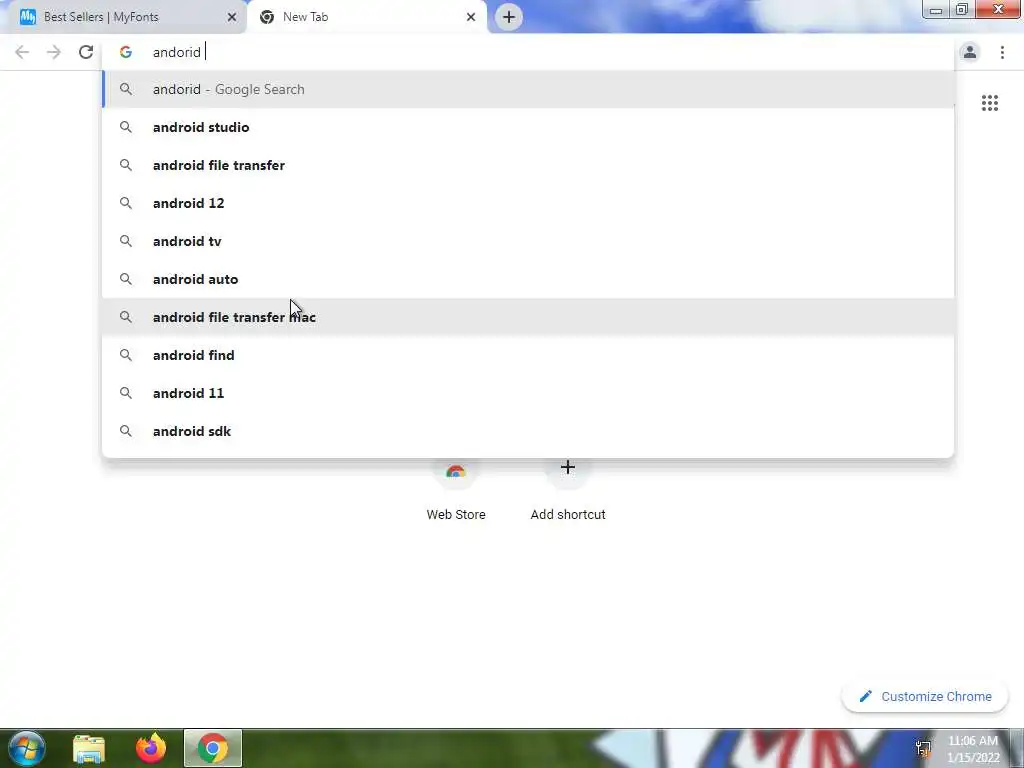1024x768 pixels.
Task: Launch Firefox from the taskbar
Action: [x=151, y=748]
